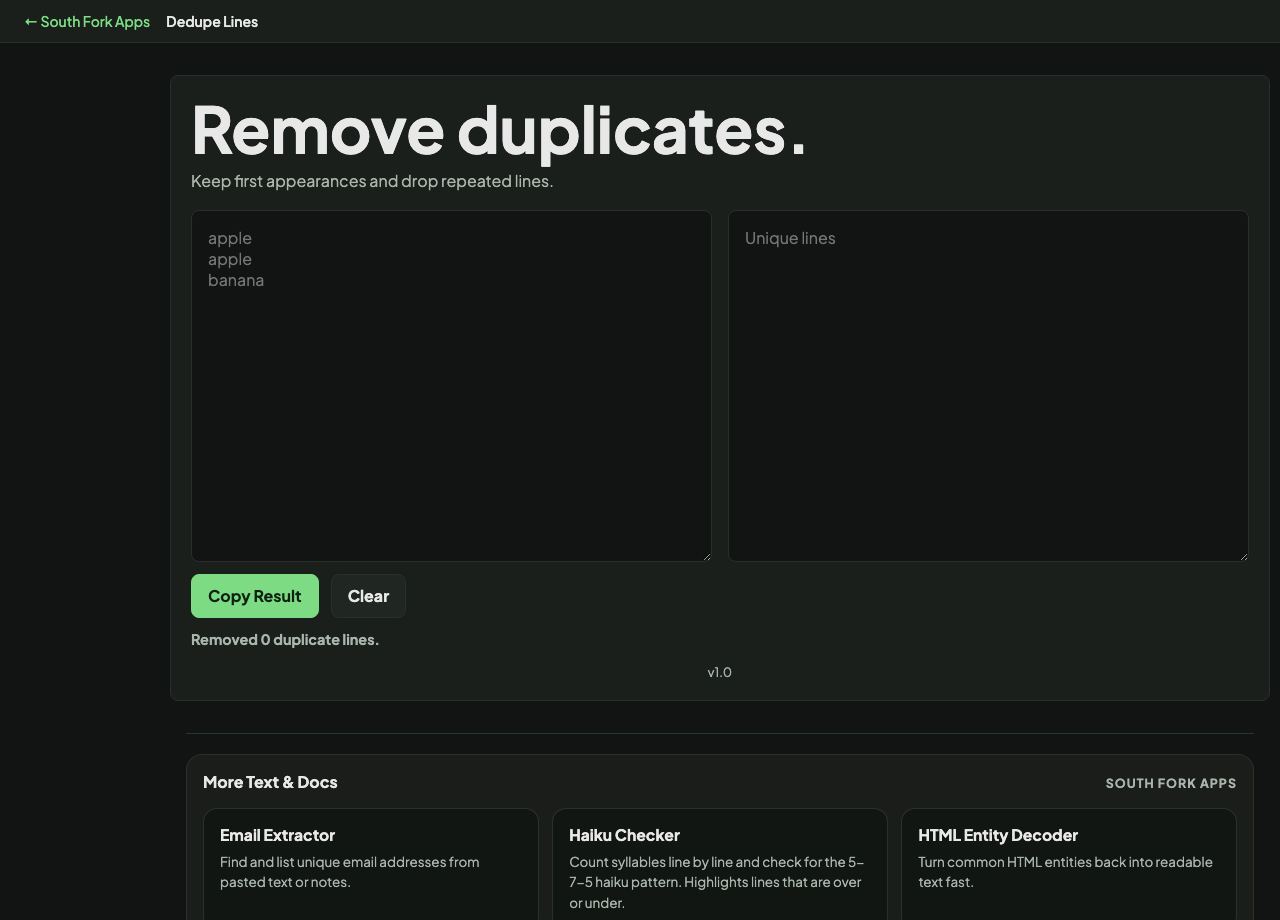Click the SOUTH FORK APPS label
1280x920 pixels.
click(x=1171, y=783)
